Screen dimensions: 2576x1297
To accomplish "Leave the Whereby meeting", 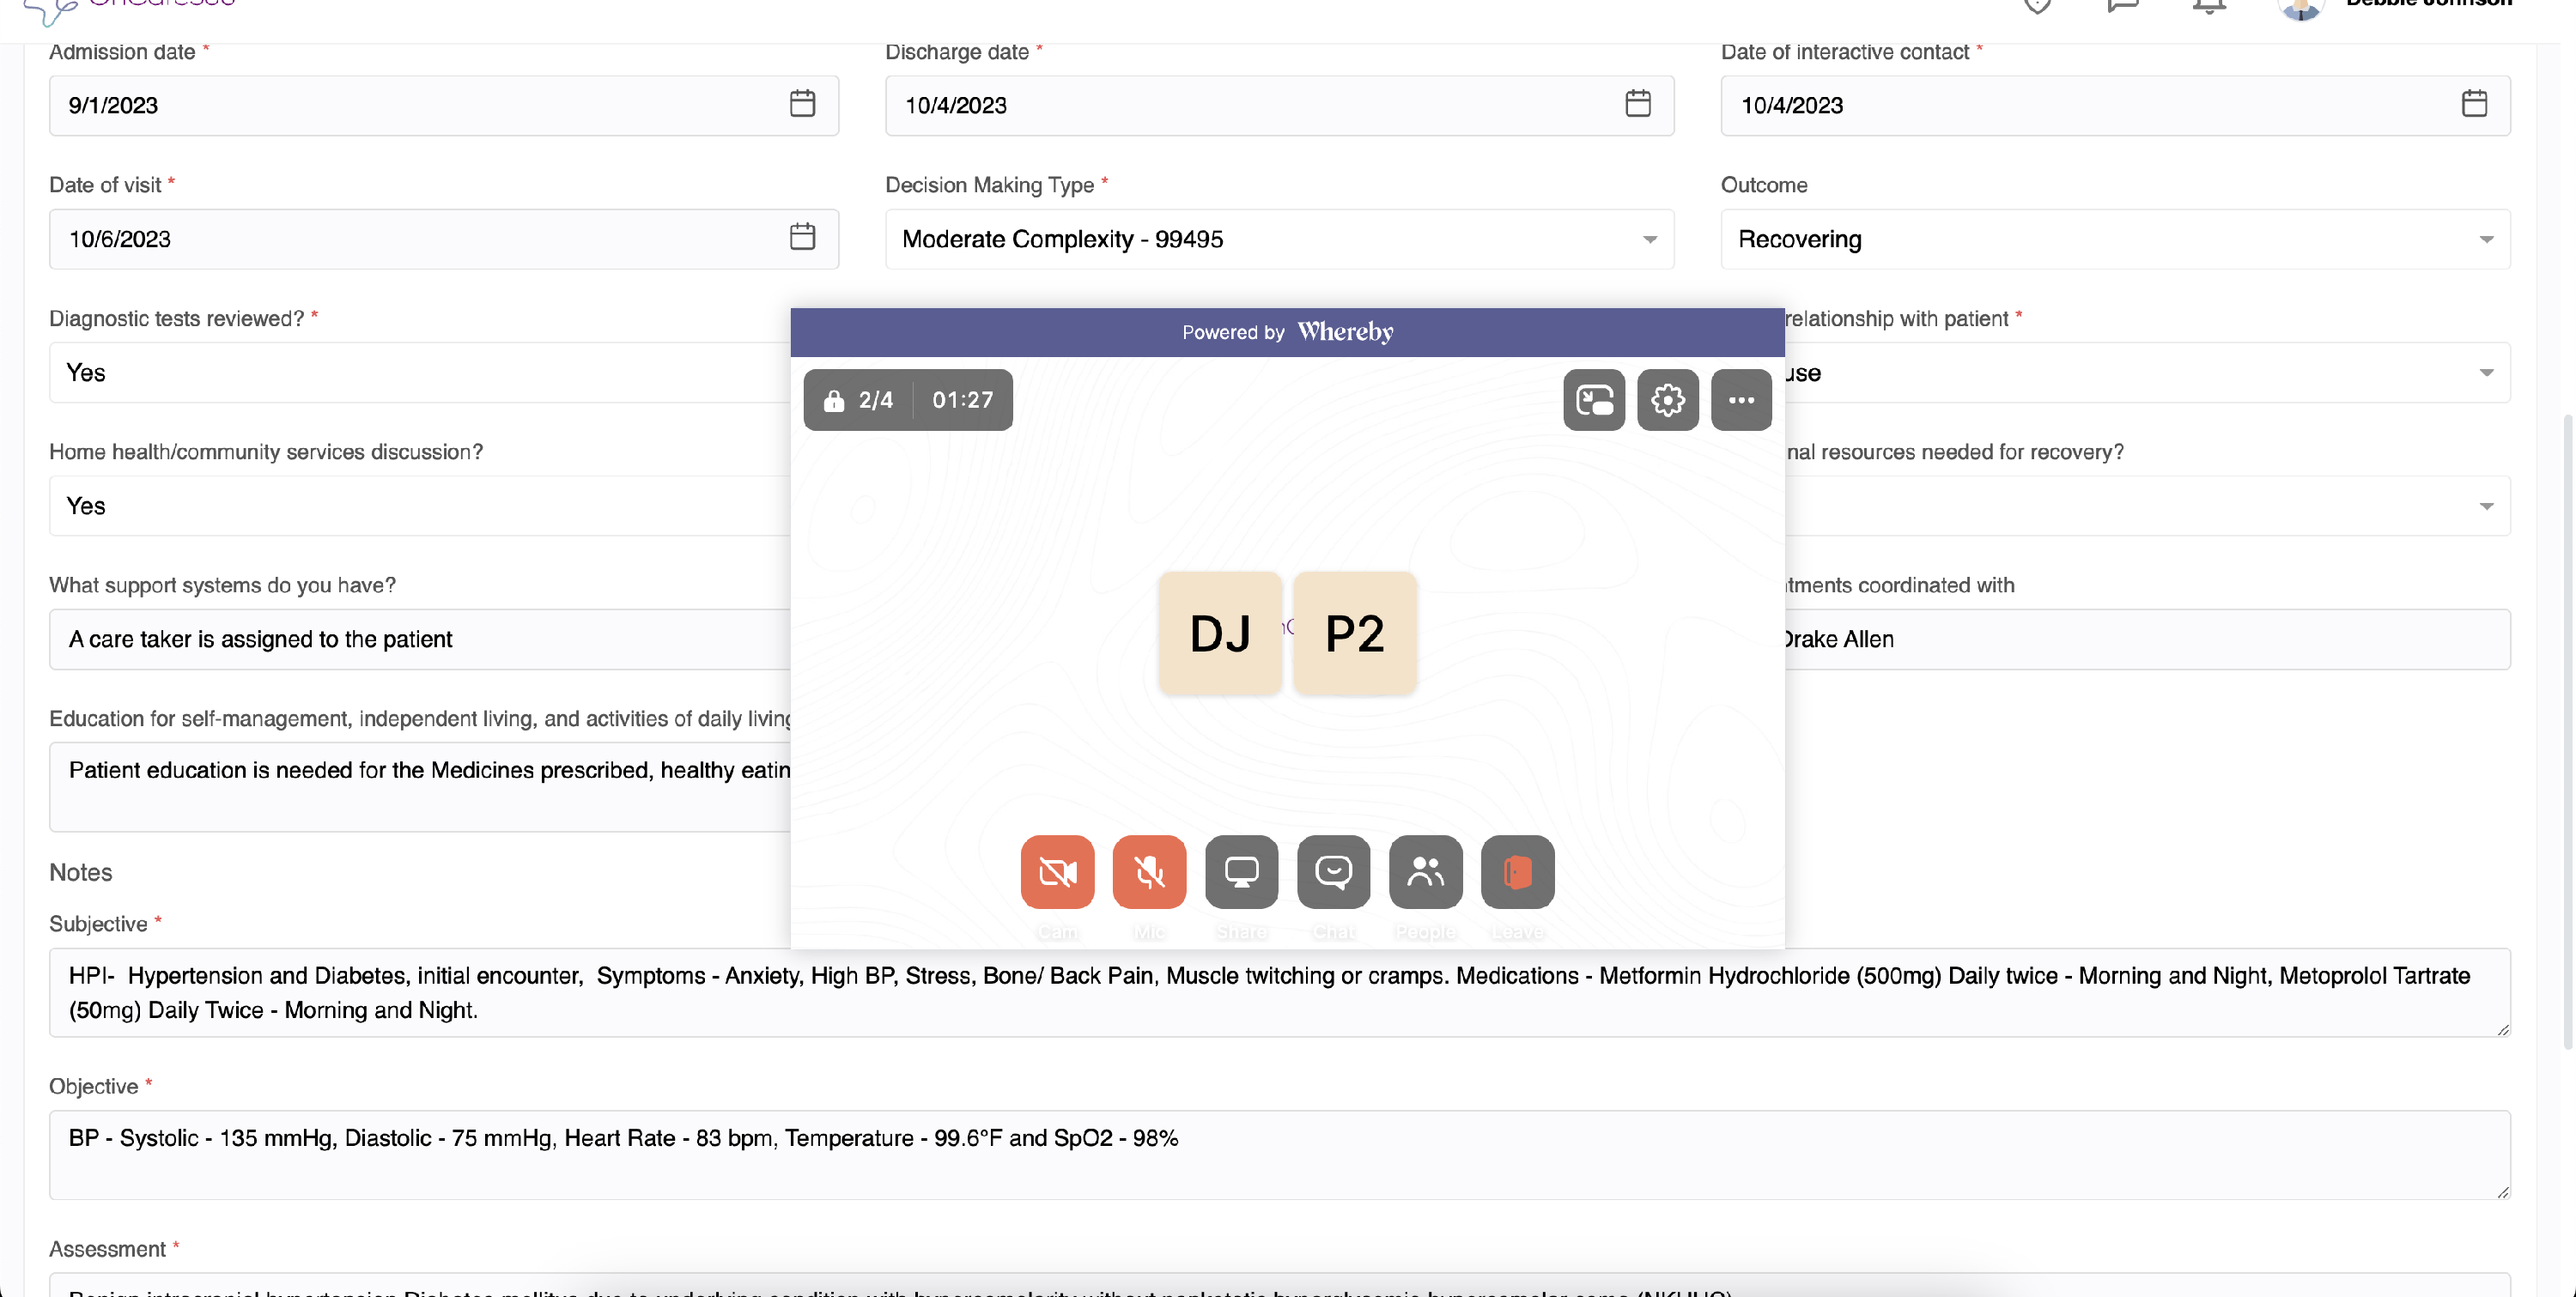I will tap(1517, 872).
